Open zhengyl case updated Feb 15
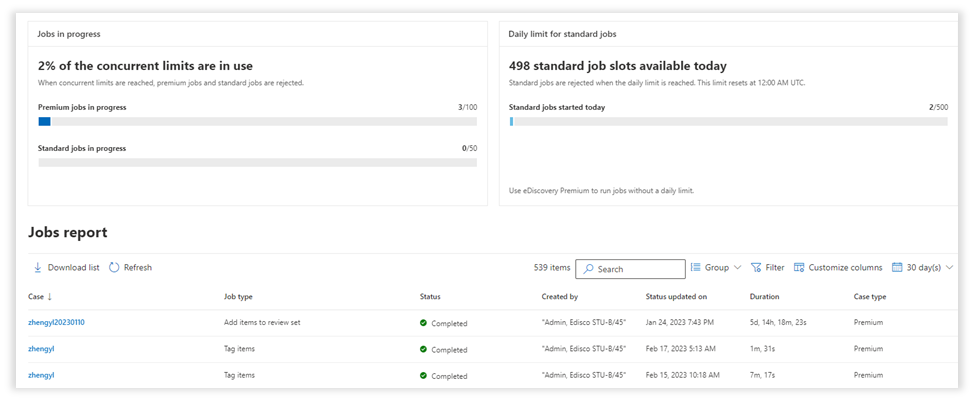 click(41, 375)
